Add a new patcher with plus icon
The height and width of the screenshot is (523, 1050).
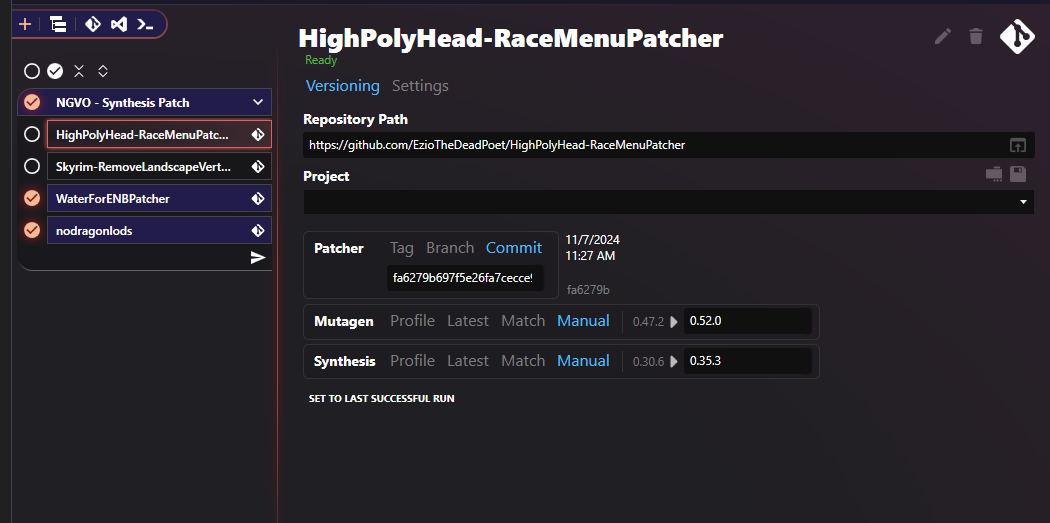coord(25,25)
